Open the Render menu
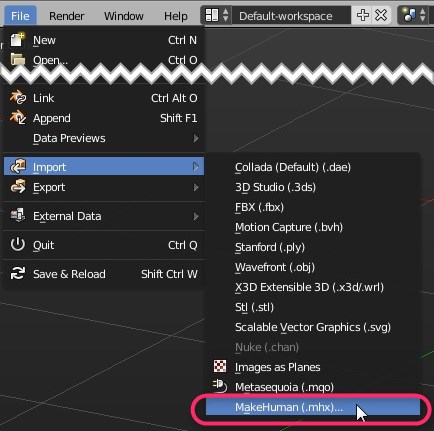Screen dimensions: 434x431 click(66, 16)
